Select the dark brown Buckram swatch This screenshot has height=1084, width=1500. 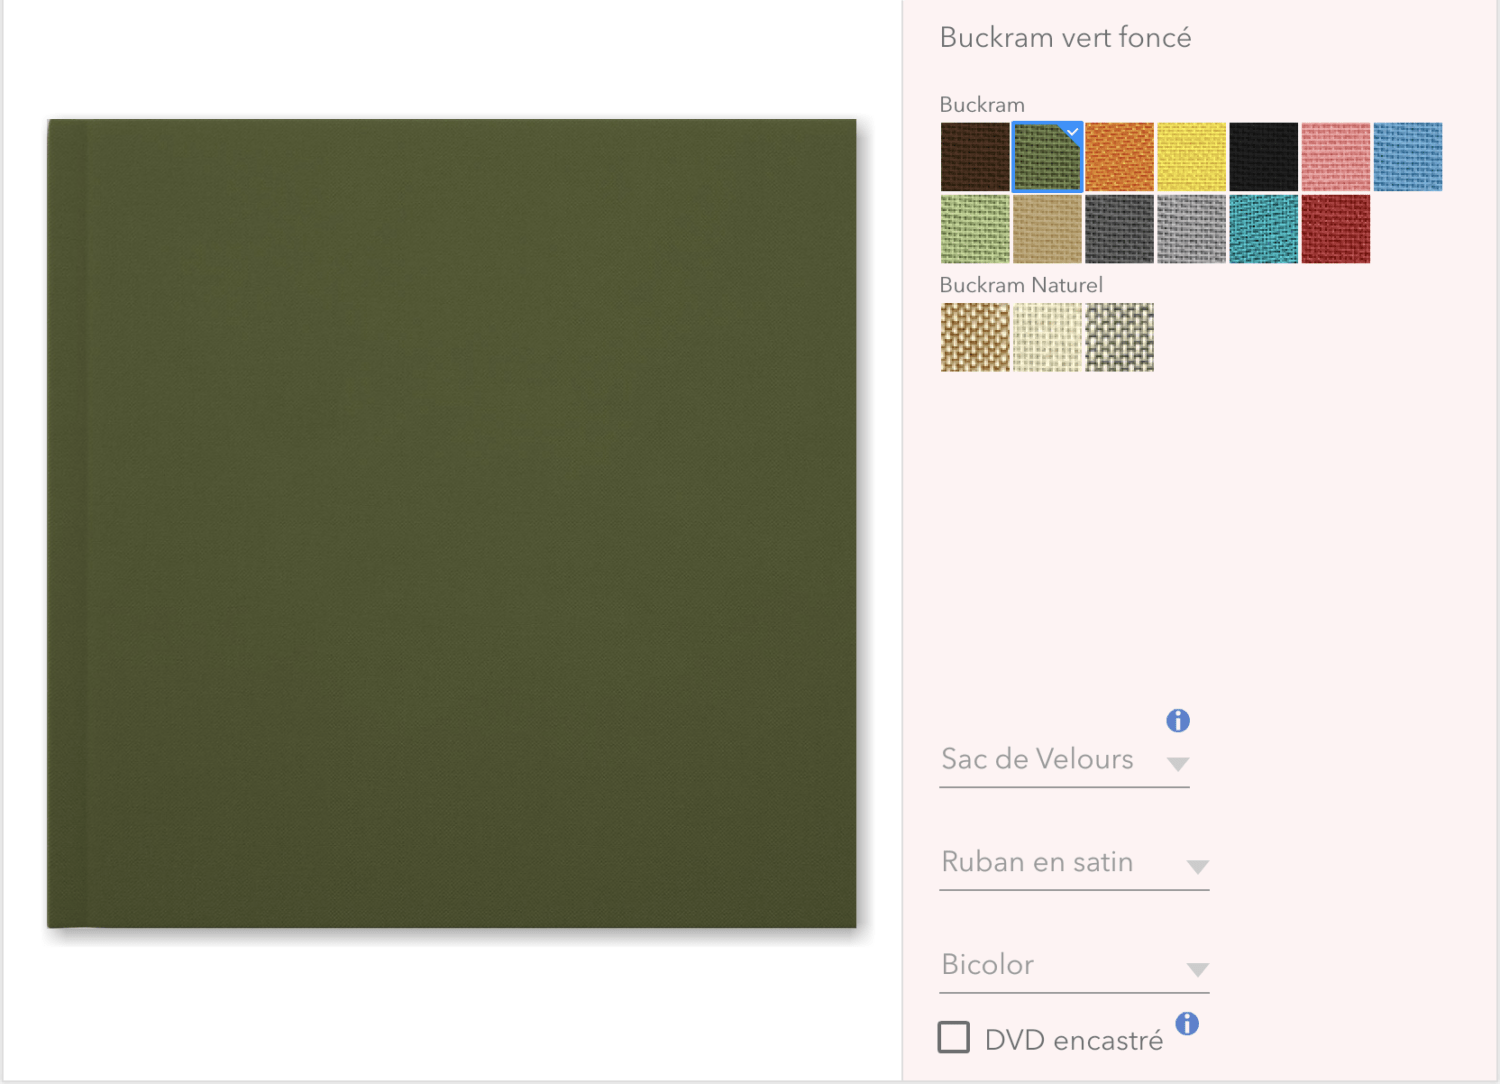[975, 157]
